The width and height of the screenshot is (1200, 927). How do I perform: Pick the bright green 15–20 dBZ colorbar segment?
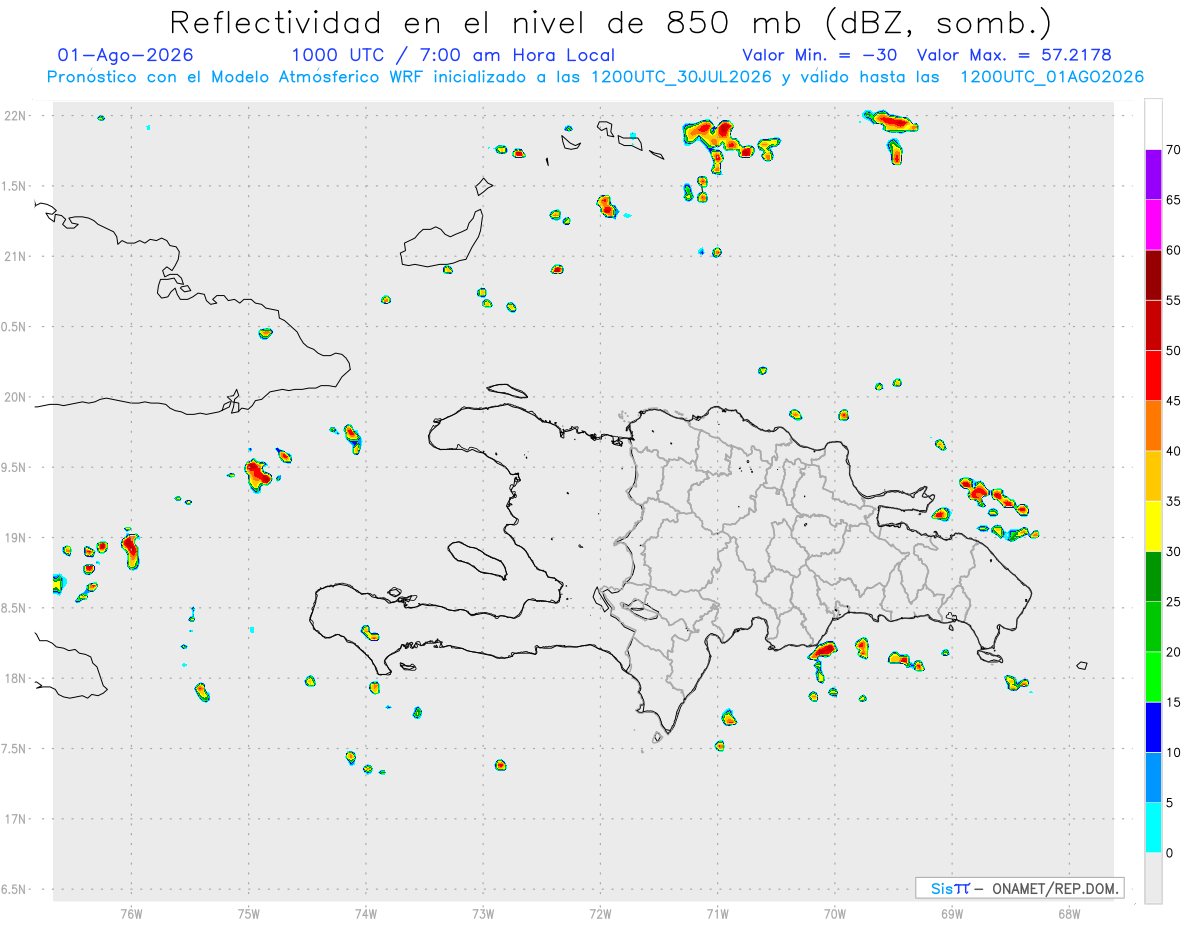tap(1153, 677)
